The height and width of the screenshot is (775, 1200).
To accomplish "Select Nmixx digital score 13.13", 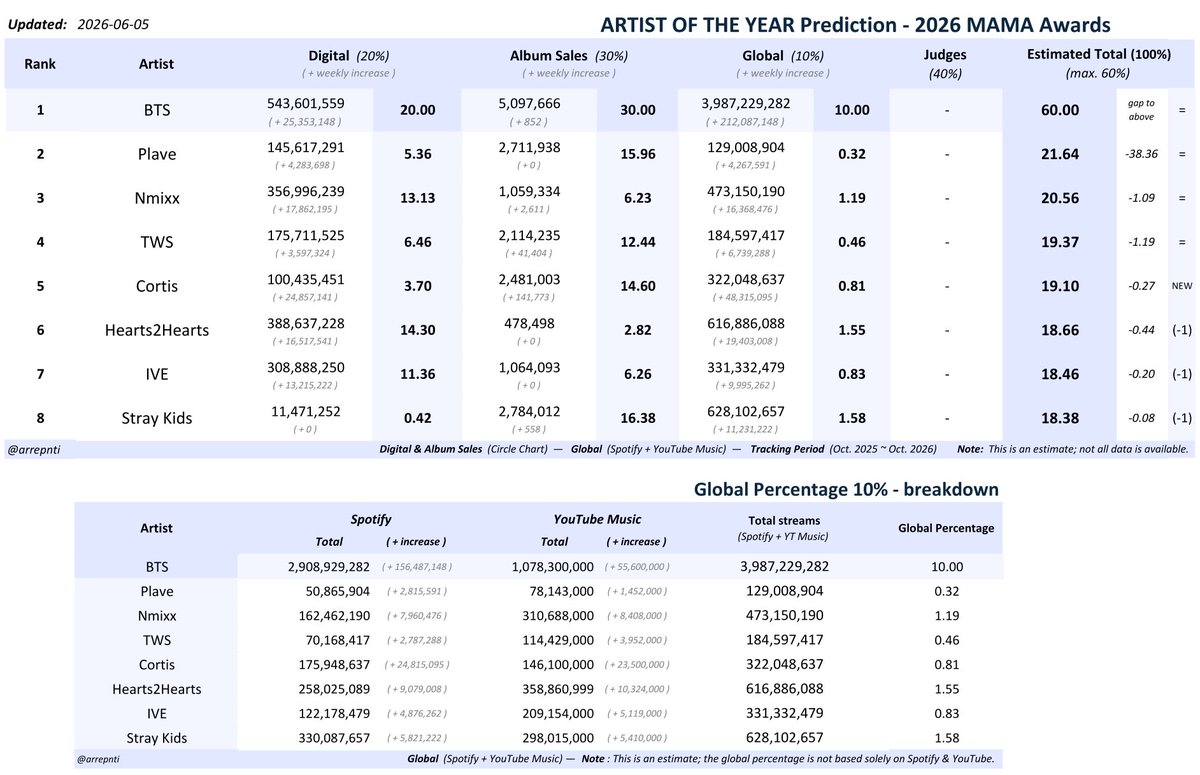I will (416, 198).
